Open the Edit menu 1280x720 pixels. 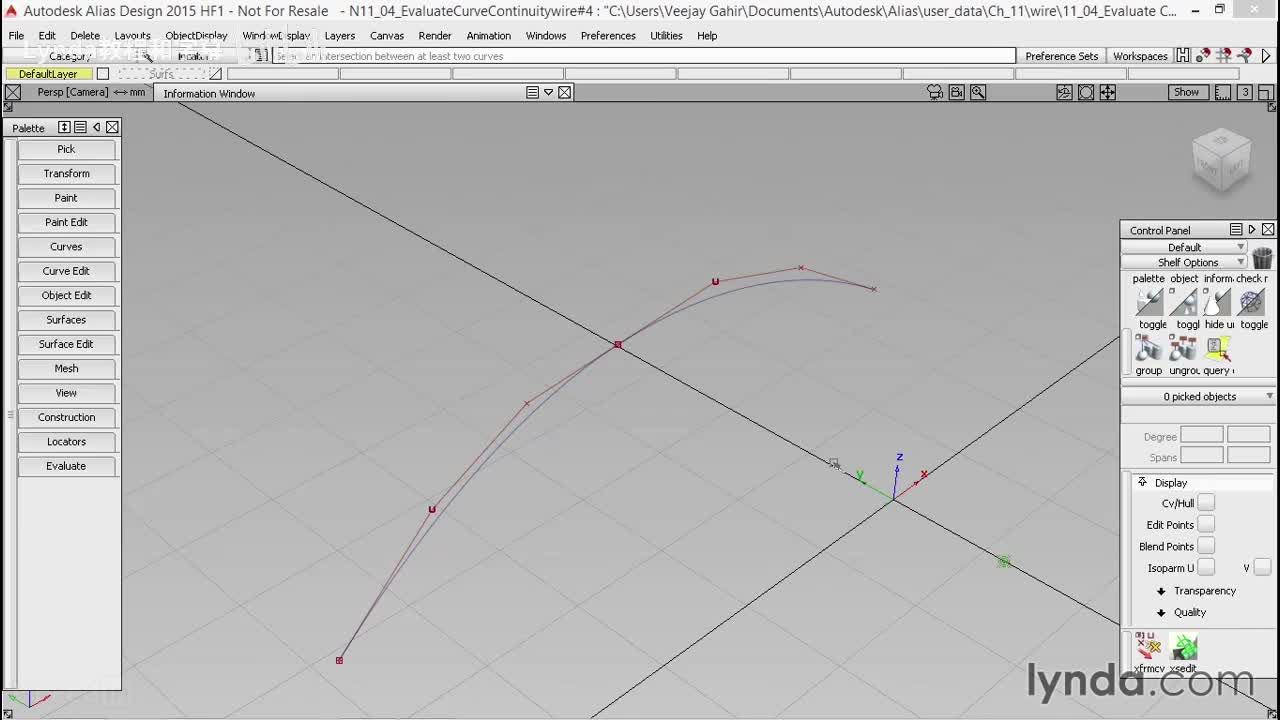[x=47, y=36]
